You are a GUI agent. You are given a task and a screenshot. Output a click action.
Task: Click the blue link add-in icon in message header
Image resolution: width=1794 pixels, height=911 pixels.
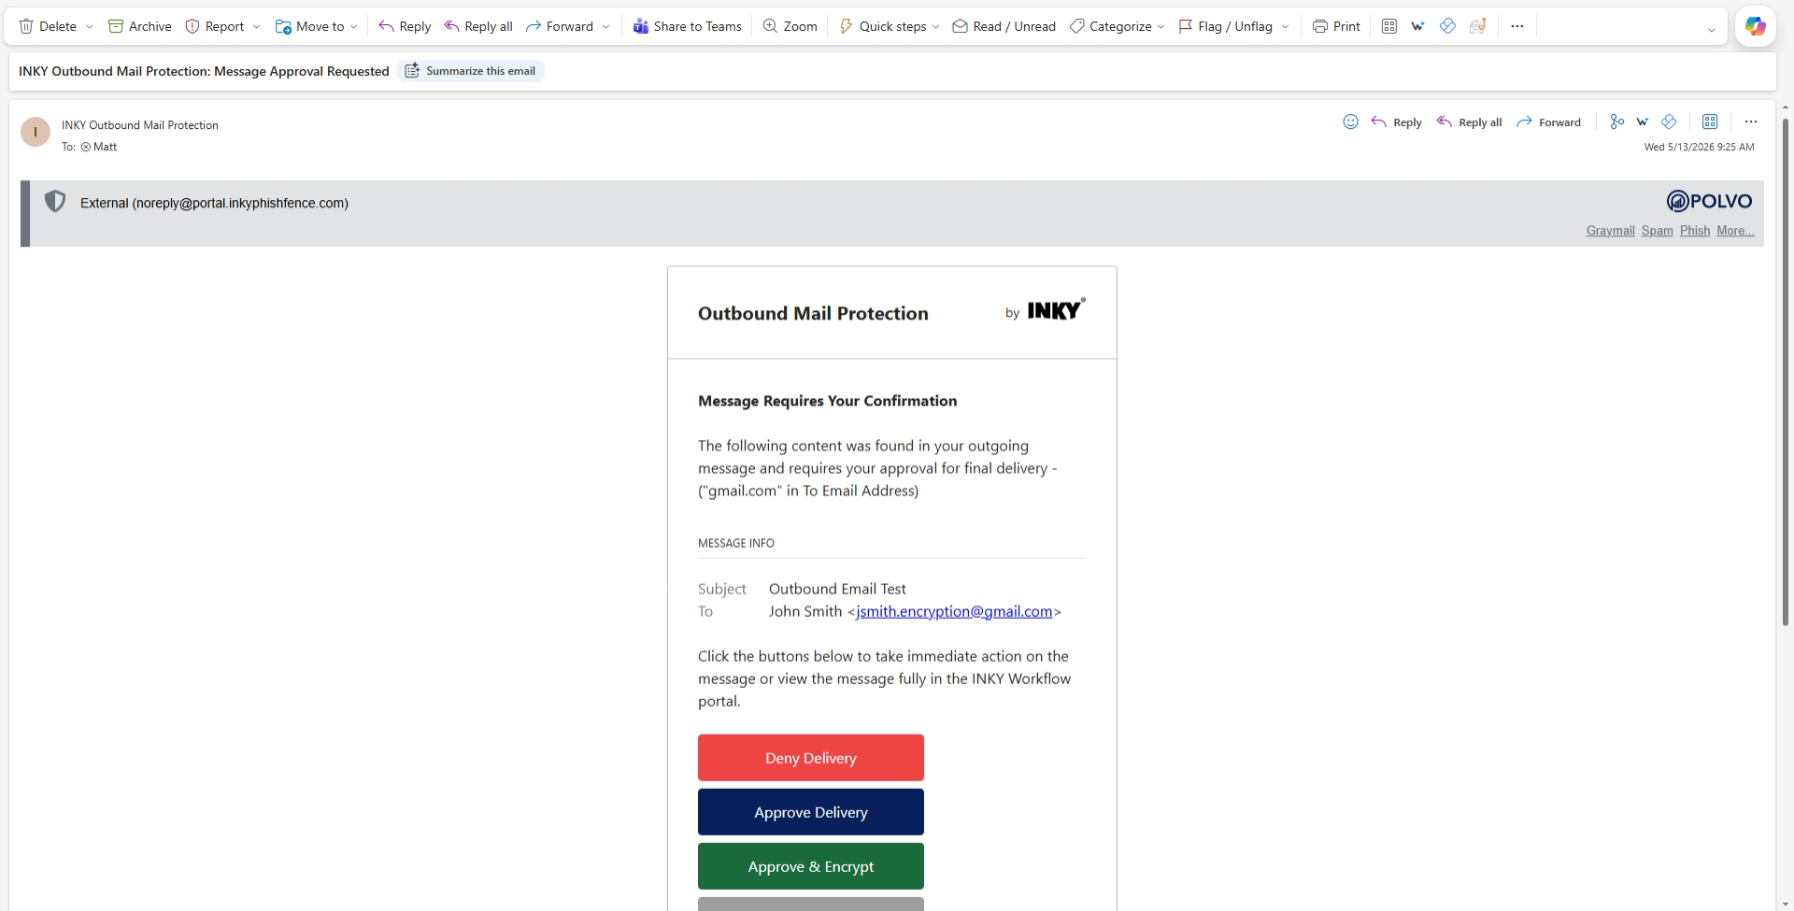coord(1669,122)
